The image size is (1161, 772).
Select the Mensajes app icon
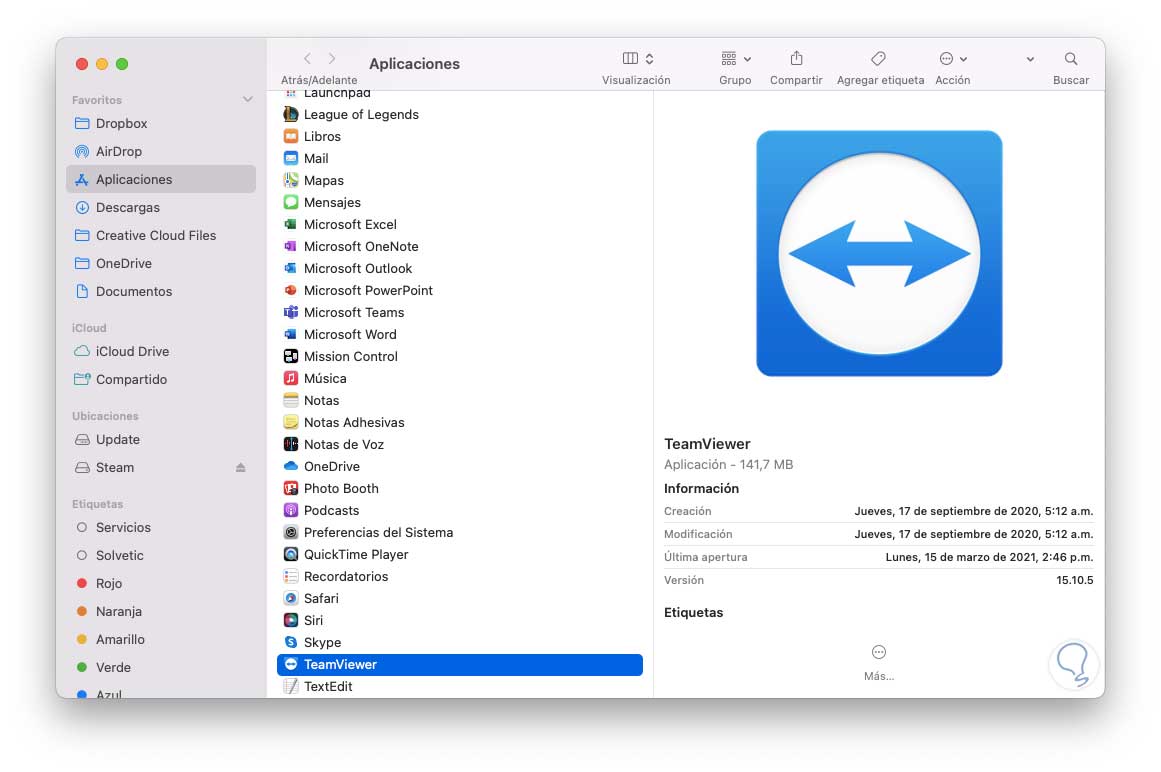point(291,202)
